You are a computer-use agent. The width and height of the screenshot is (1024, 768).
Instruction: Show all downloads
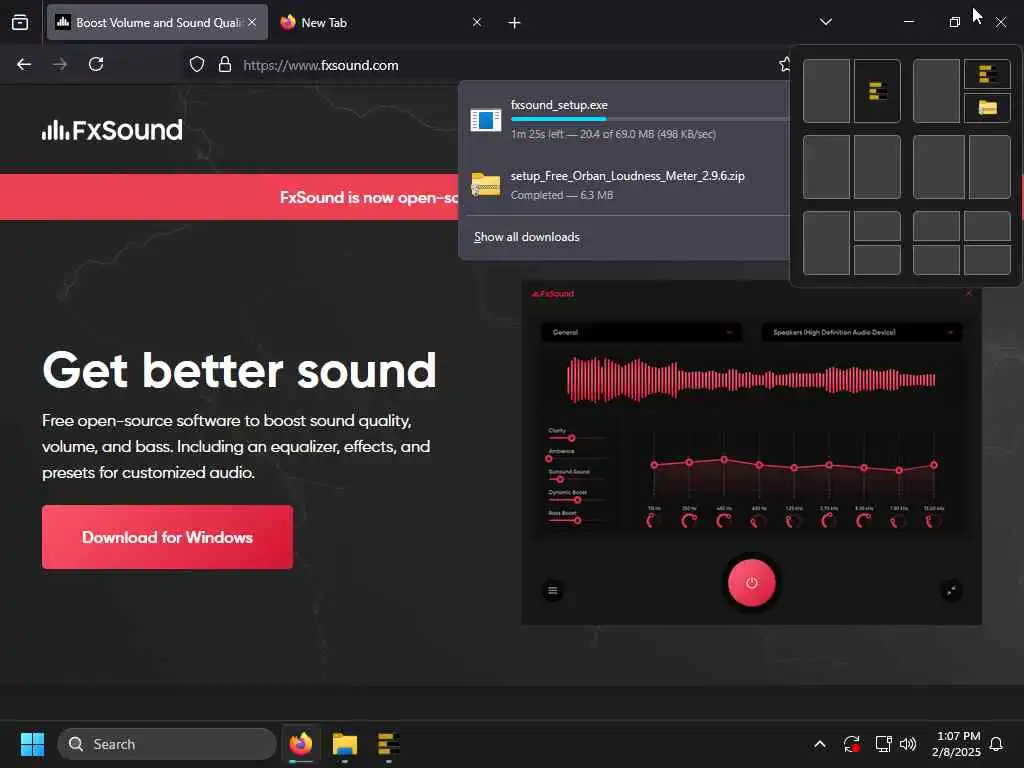[x=526, y=237]
